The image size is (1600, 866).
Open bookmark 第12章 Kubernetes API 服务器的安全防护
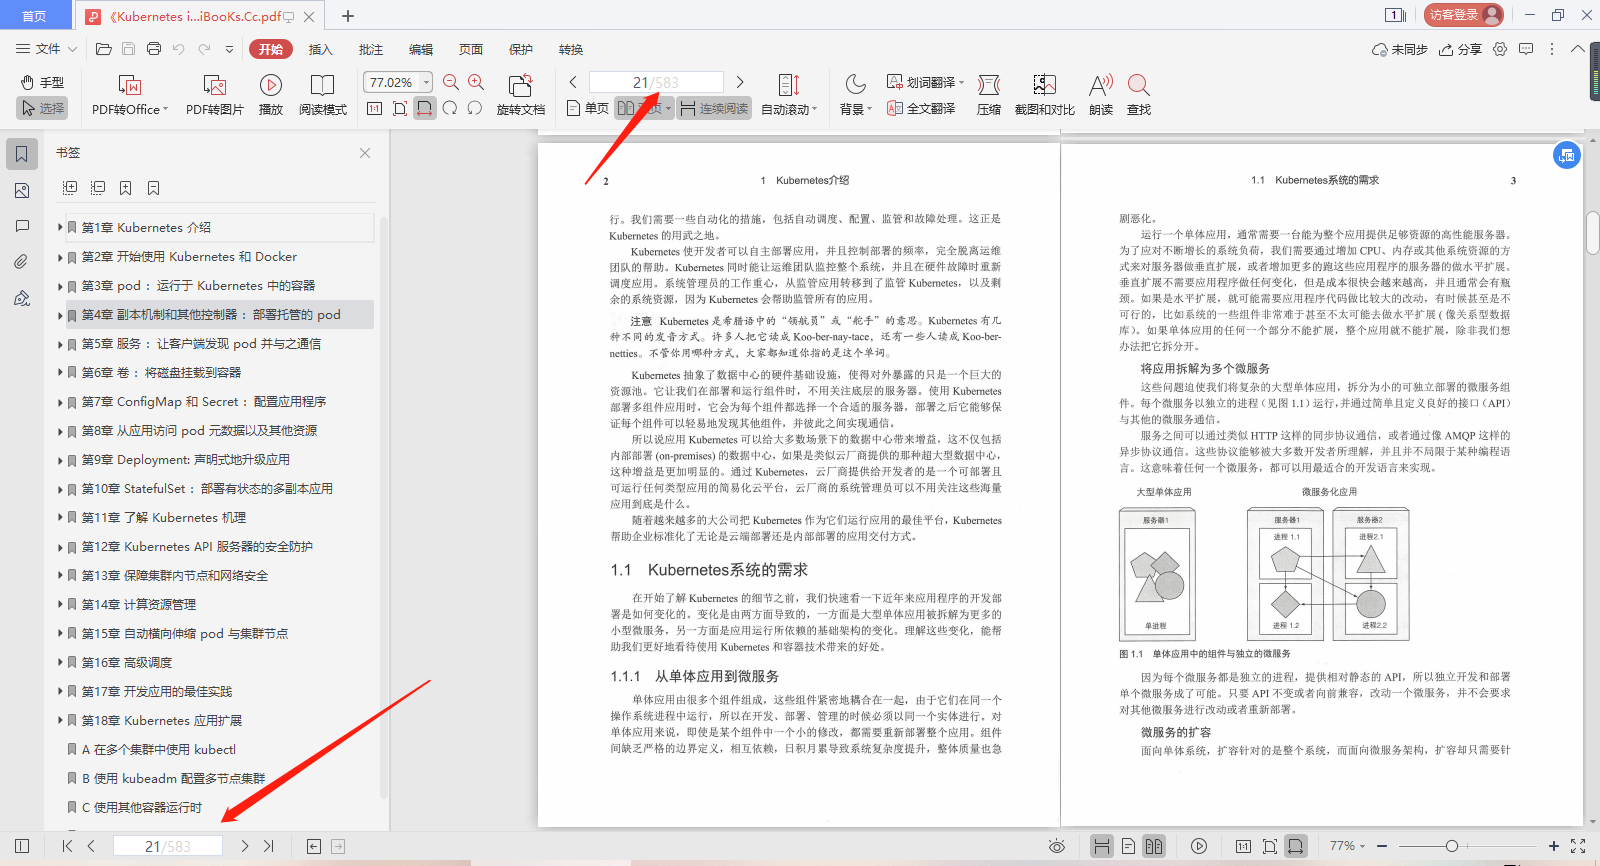click(197, 547)
